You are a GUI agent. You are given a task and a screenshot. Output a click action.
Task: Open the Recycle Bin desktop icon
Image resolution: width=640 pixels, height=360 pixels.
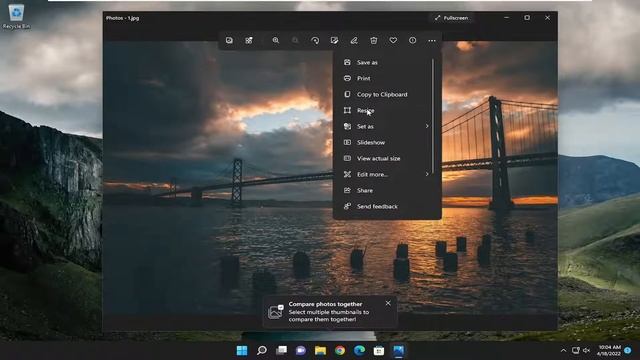(x=16, y=16)
